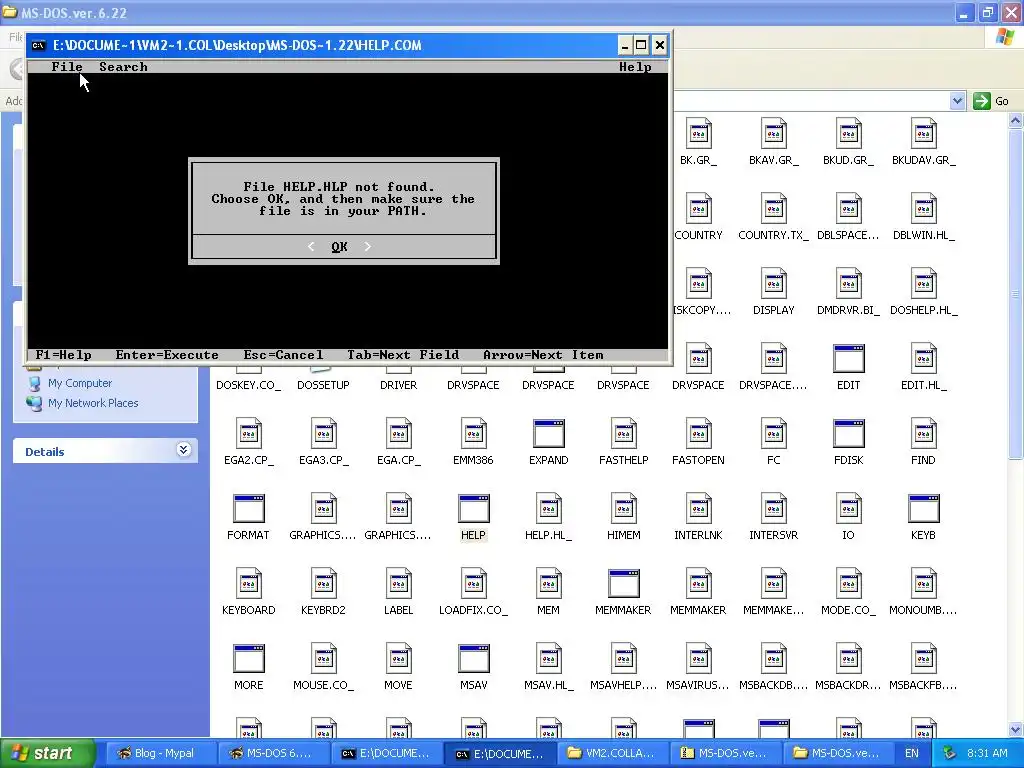Click the Esc=Cancel status bar item

pyautogui.click(x=283, y=355)
